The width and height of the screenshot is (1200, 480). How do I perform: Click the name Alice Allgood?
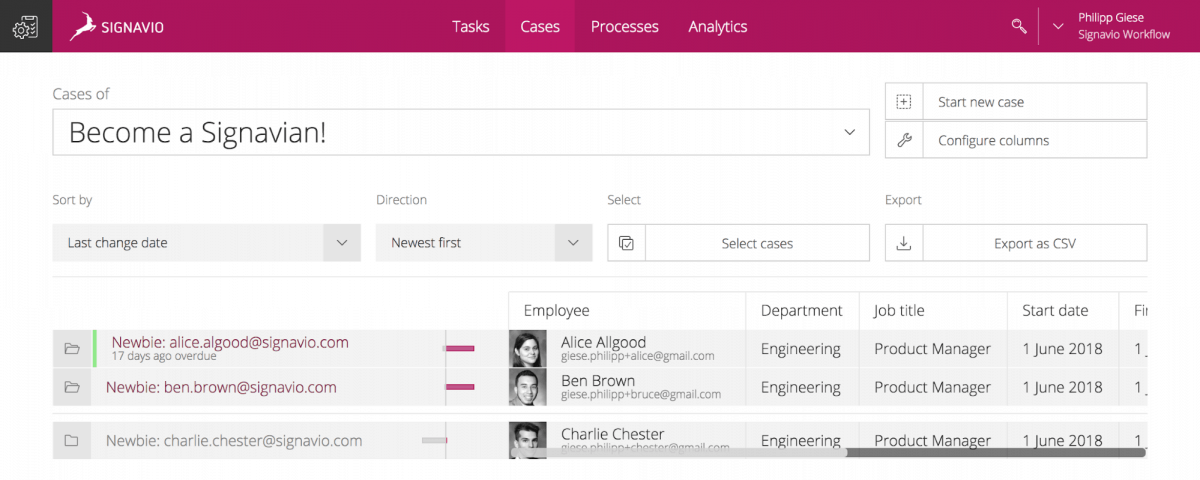603,342
